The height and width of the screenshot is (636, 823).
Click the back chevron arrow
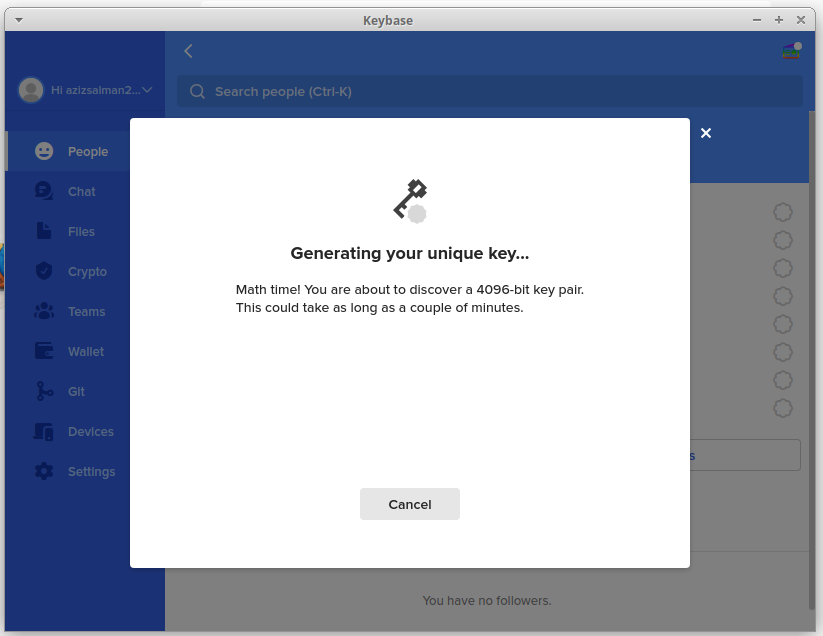(x=188, y=51)
